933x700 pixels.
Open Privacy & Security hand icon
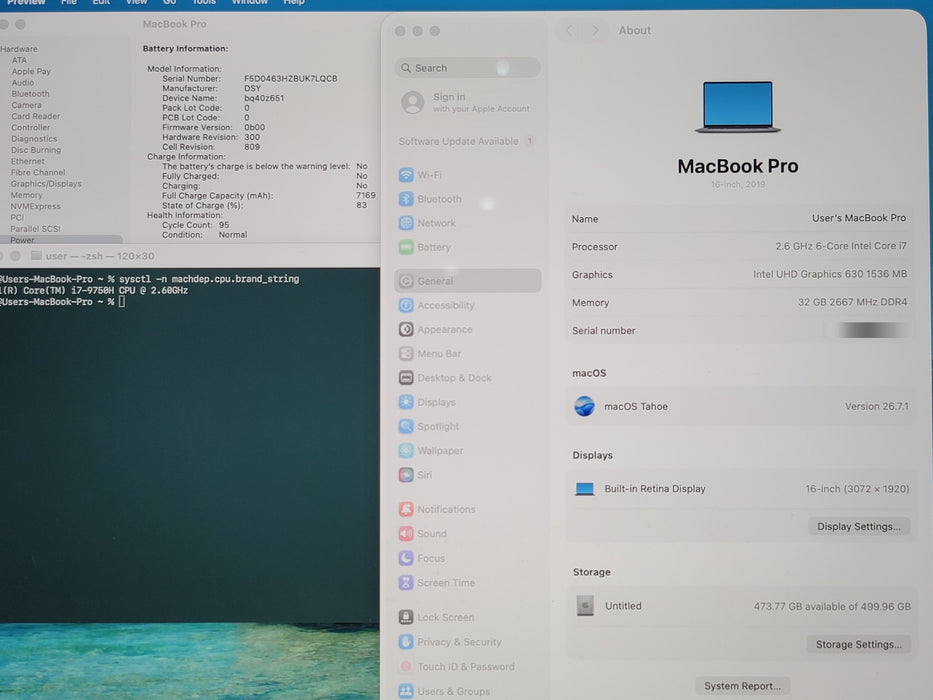406,642
